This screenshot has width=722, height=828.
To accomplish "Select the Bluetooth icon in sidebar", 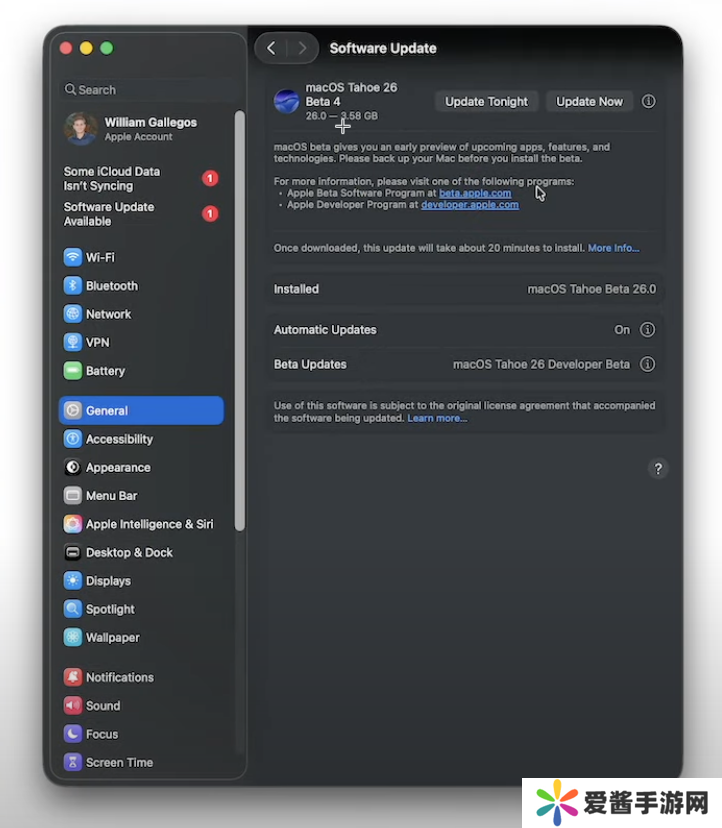I will point(72,286).
